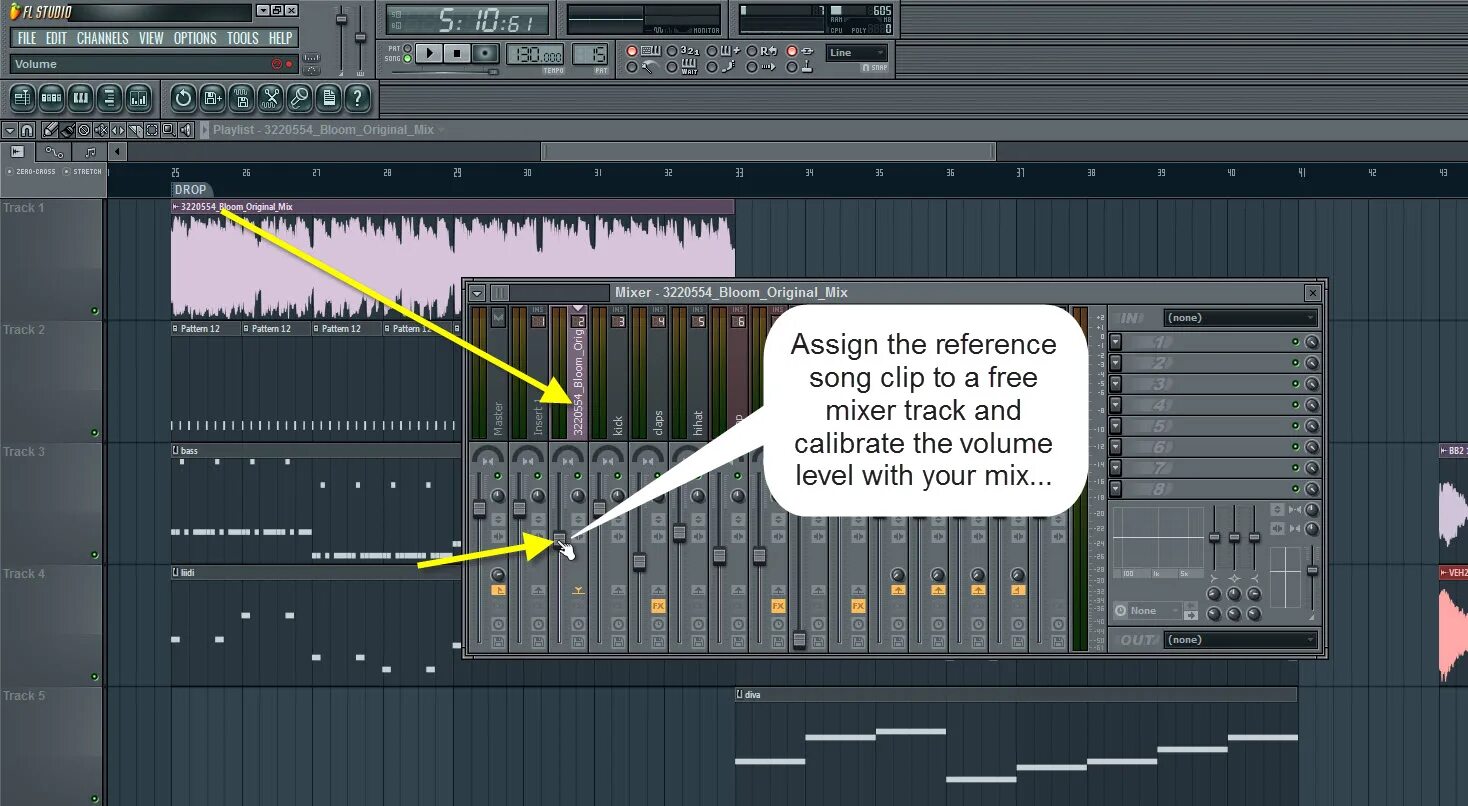Image resolution: width=1468 pixels, height=806 pixels.
Task: Click the playlist magnet snap icon
Action: (27, 130)
